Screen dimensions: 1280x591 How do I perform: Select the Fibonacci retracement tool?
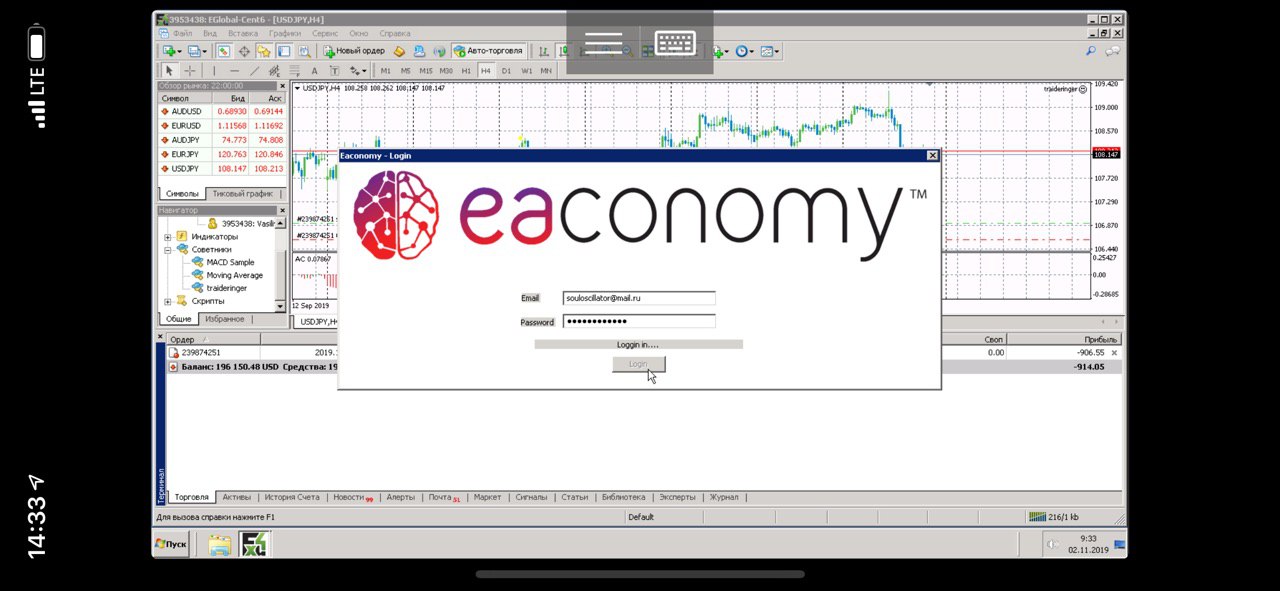pos(294,71)
